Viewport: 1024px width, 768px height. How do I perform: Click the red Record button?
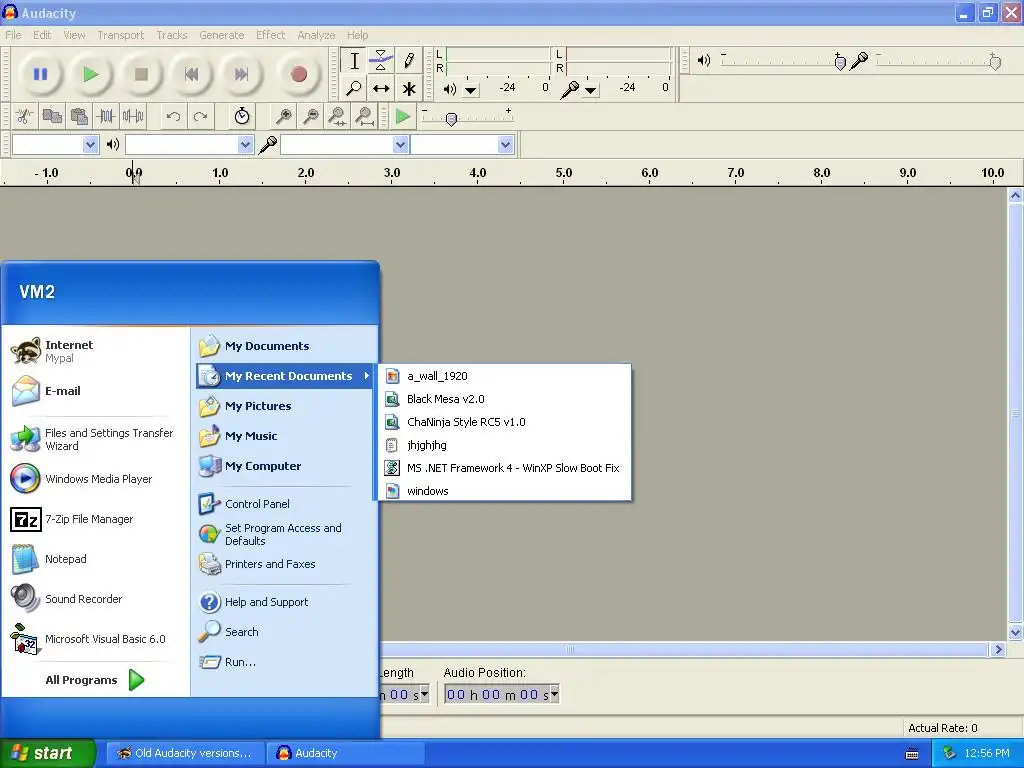click(298, 74)
